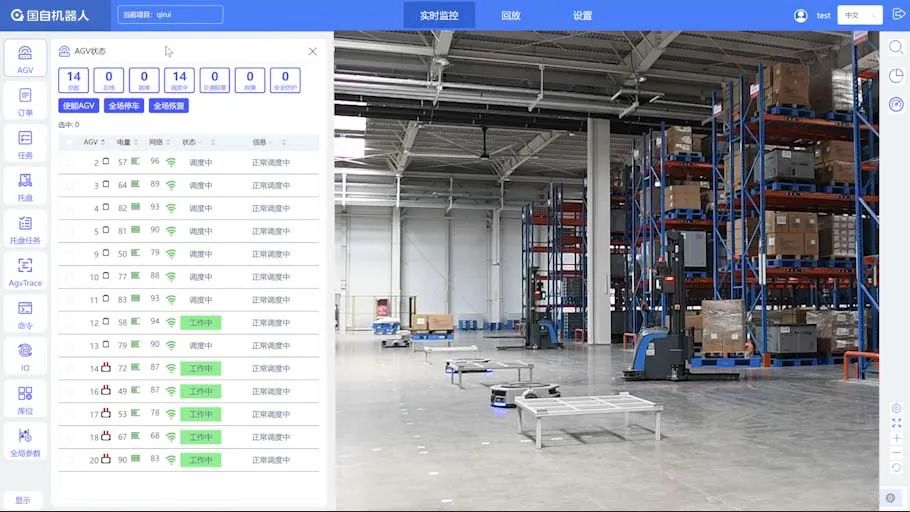This screenshot has width=910, height=512.
Task: Open the 任务 (Tasks) sidebar panel
Action: (25, 143)
